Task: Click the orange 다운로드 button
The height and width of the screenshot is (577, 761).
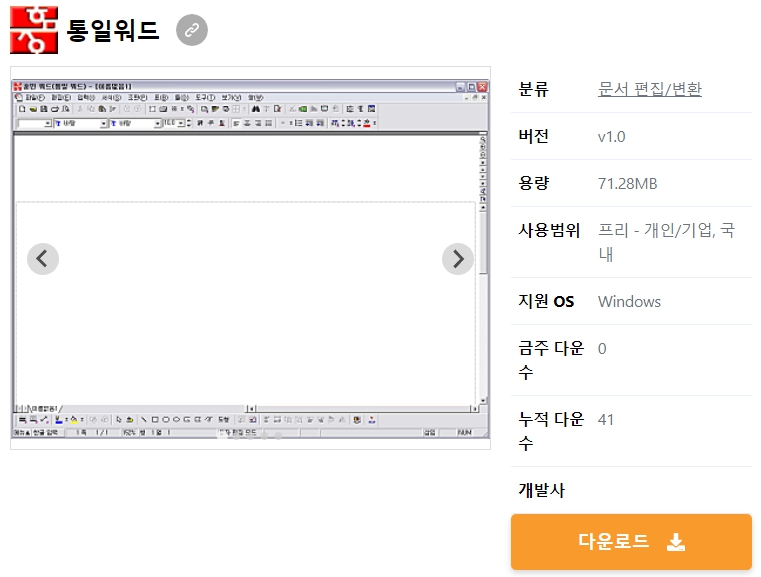Action: (631, 542)
